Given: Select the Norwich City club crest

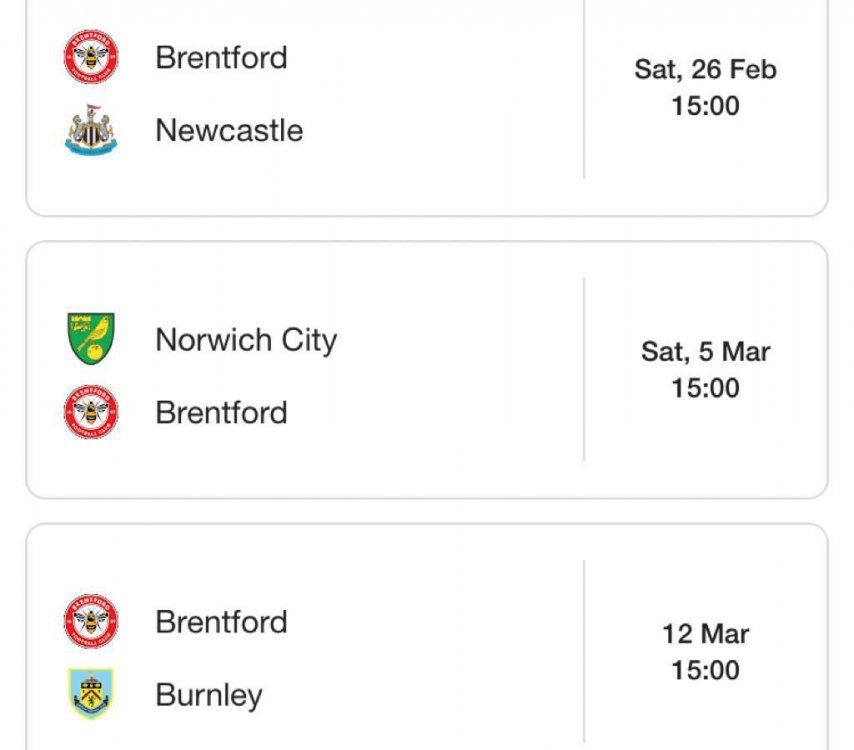Looking at the screenshot, I should click(91, 339).
